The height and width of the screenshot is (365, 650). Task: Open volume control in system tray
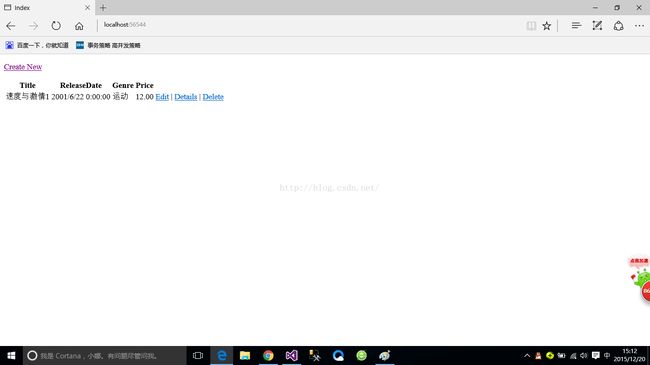pos(584,355)
